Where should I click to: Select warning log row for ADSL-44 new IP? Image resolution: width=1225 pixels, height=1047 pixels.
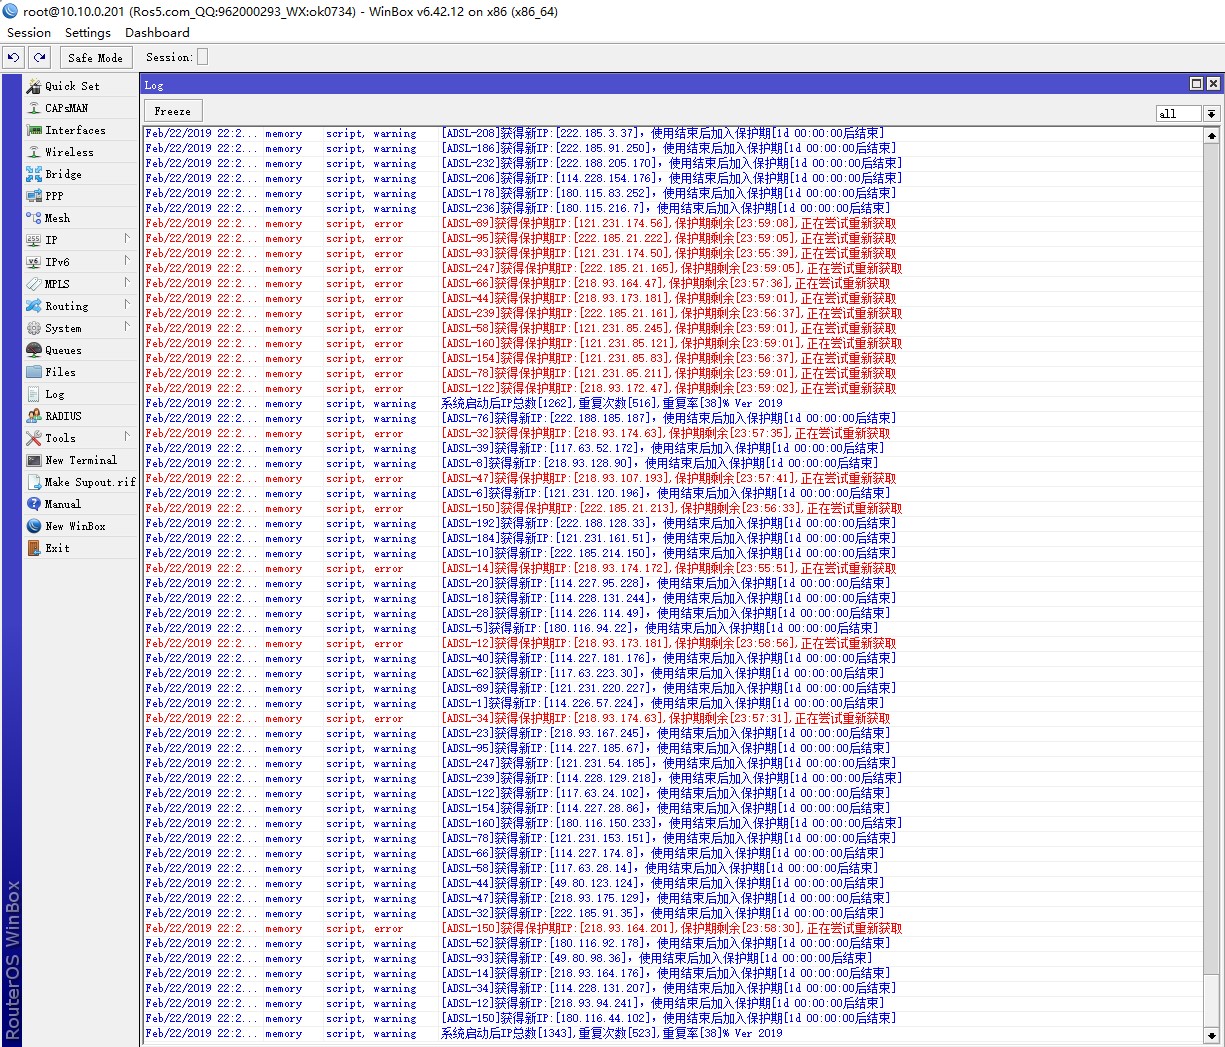click(x=673, y=883)
